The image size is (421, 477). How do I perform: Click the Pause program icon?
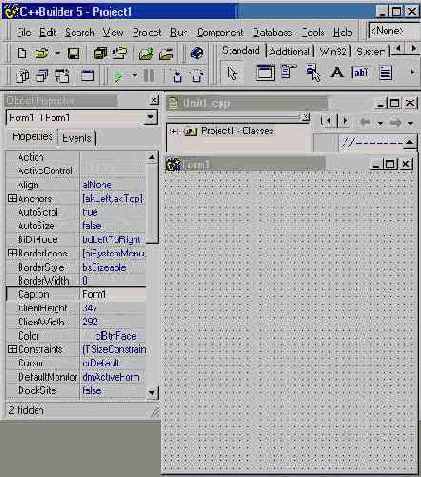point(149,76)
